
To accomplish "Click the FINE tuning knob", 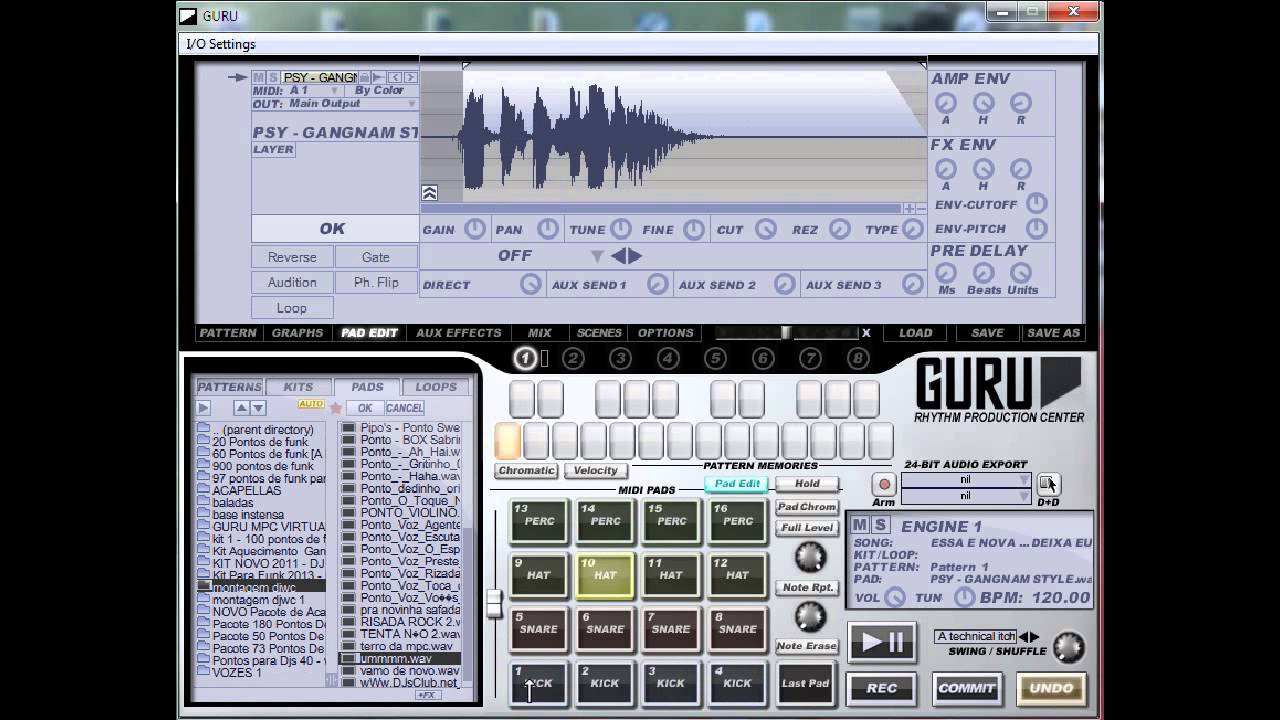I will 693,229.
